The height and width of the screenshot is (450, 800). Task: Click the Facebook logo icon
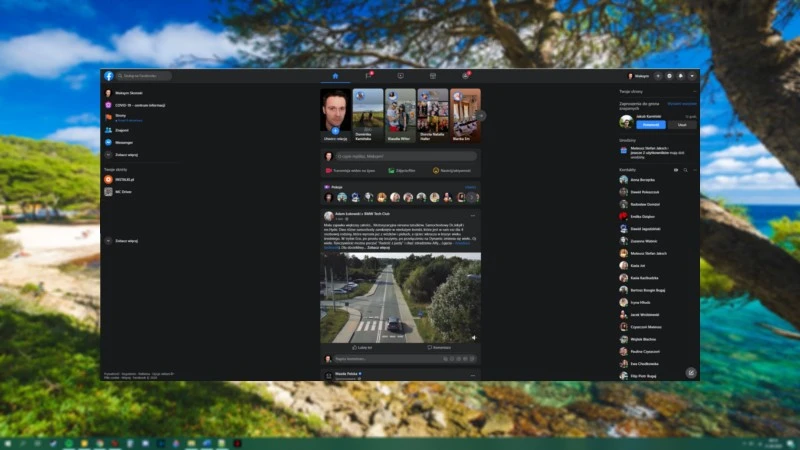(108, 76)
